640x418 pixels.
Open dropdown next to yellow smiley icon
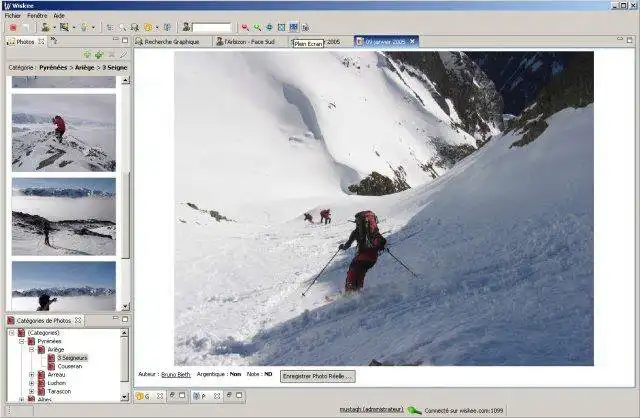click(157, 28)
